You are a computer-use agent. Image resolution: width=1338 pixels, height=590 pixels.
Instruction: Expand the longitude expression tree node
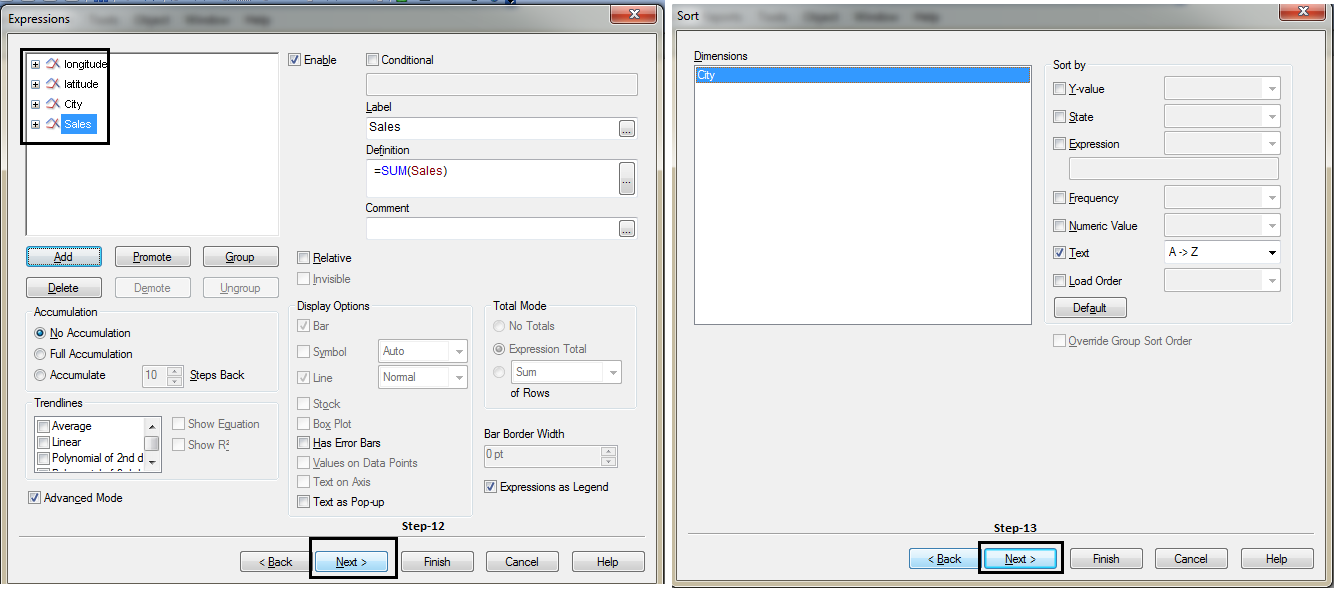point(35,64)
